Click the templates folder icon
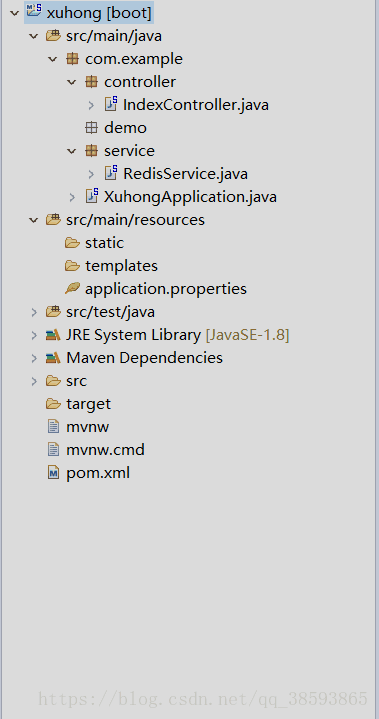This screenshot has width=379, height=719. pyautogui.click(x=72, y=265)
